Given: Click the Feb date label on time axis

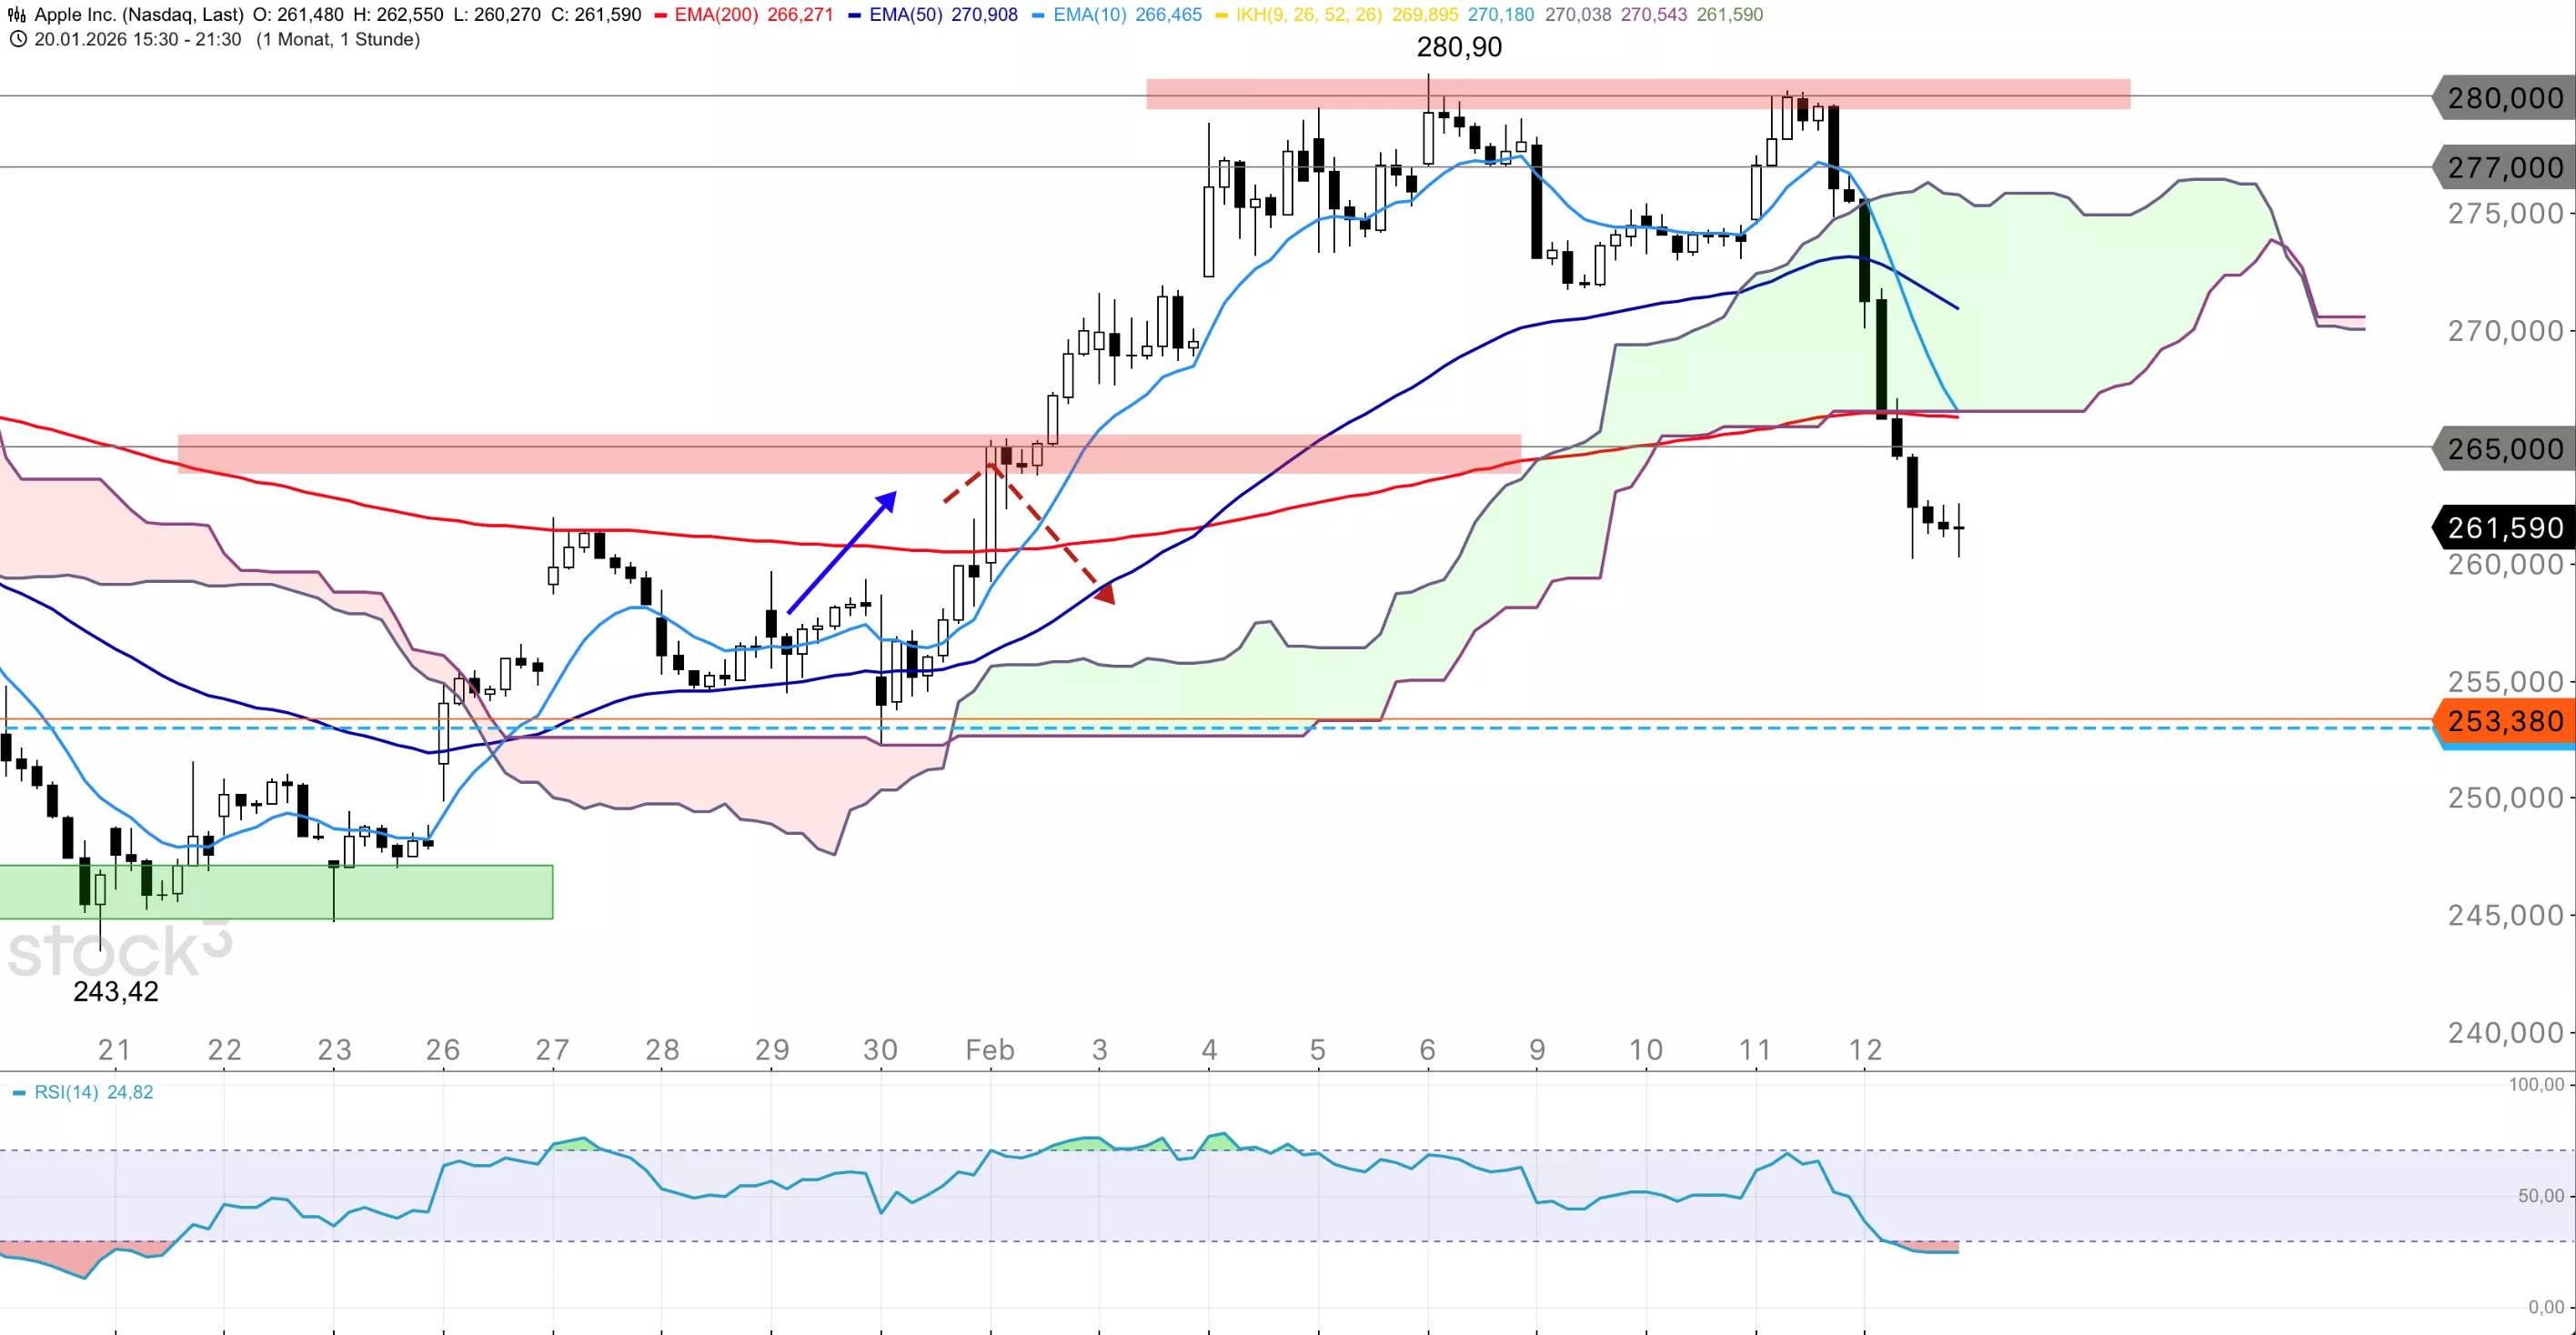Looking at the screenshot, I should pos(989,1049).
